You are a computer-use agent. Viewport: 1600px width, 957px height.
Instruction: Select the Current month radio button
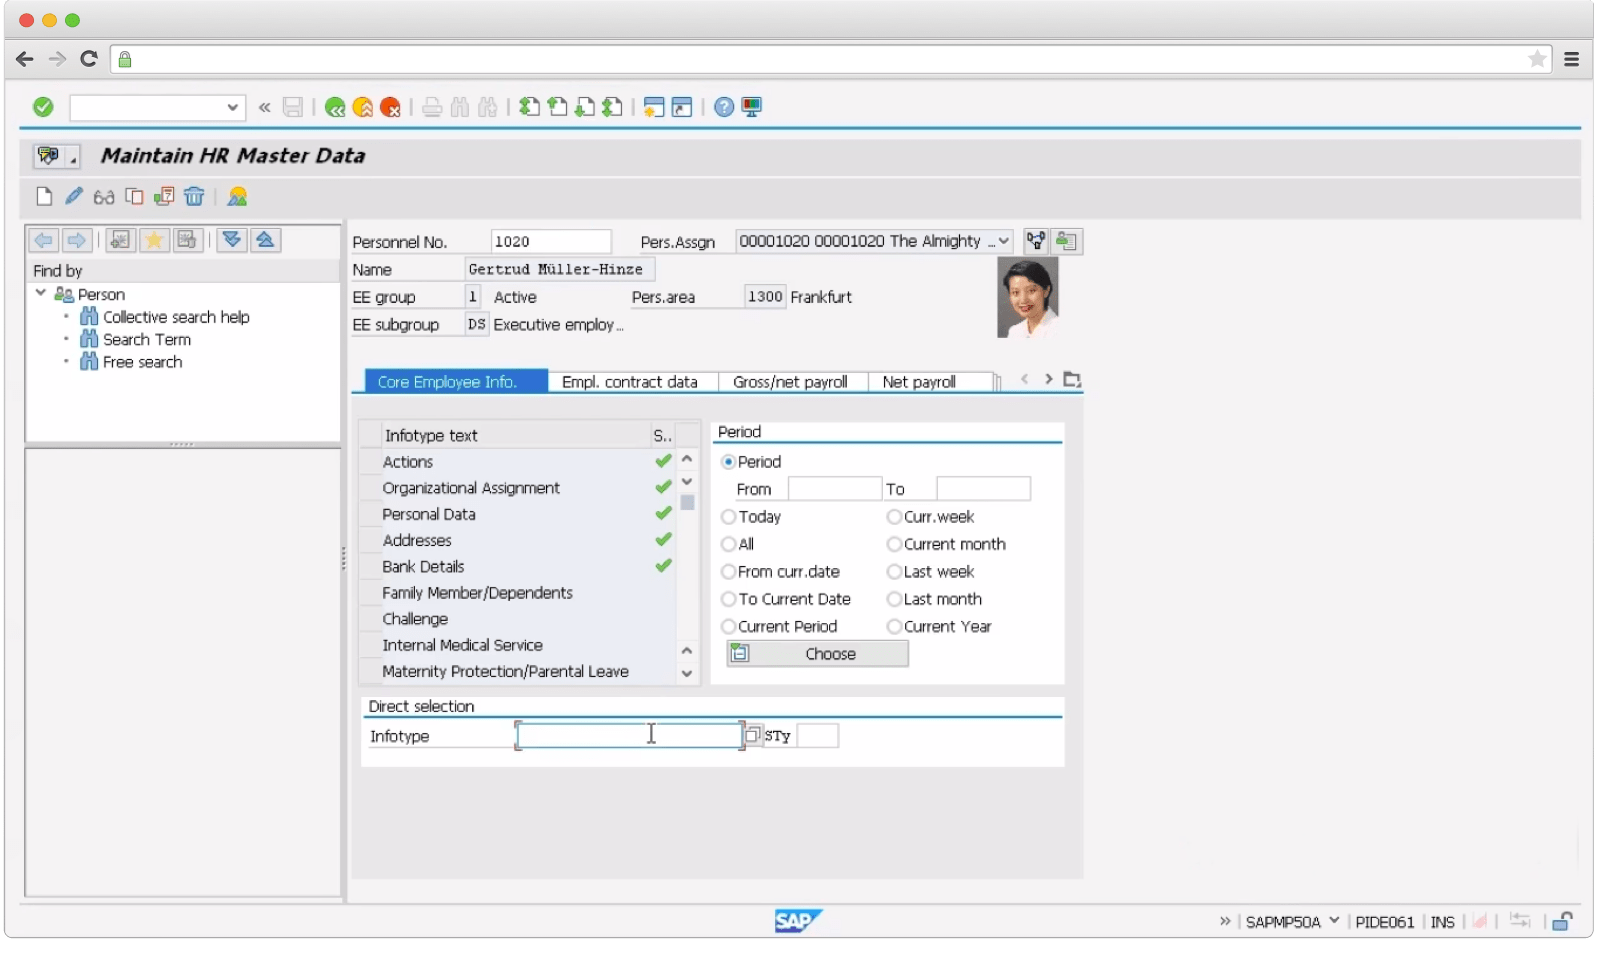894,544
